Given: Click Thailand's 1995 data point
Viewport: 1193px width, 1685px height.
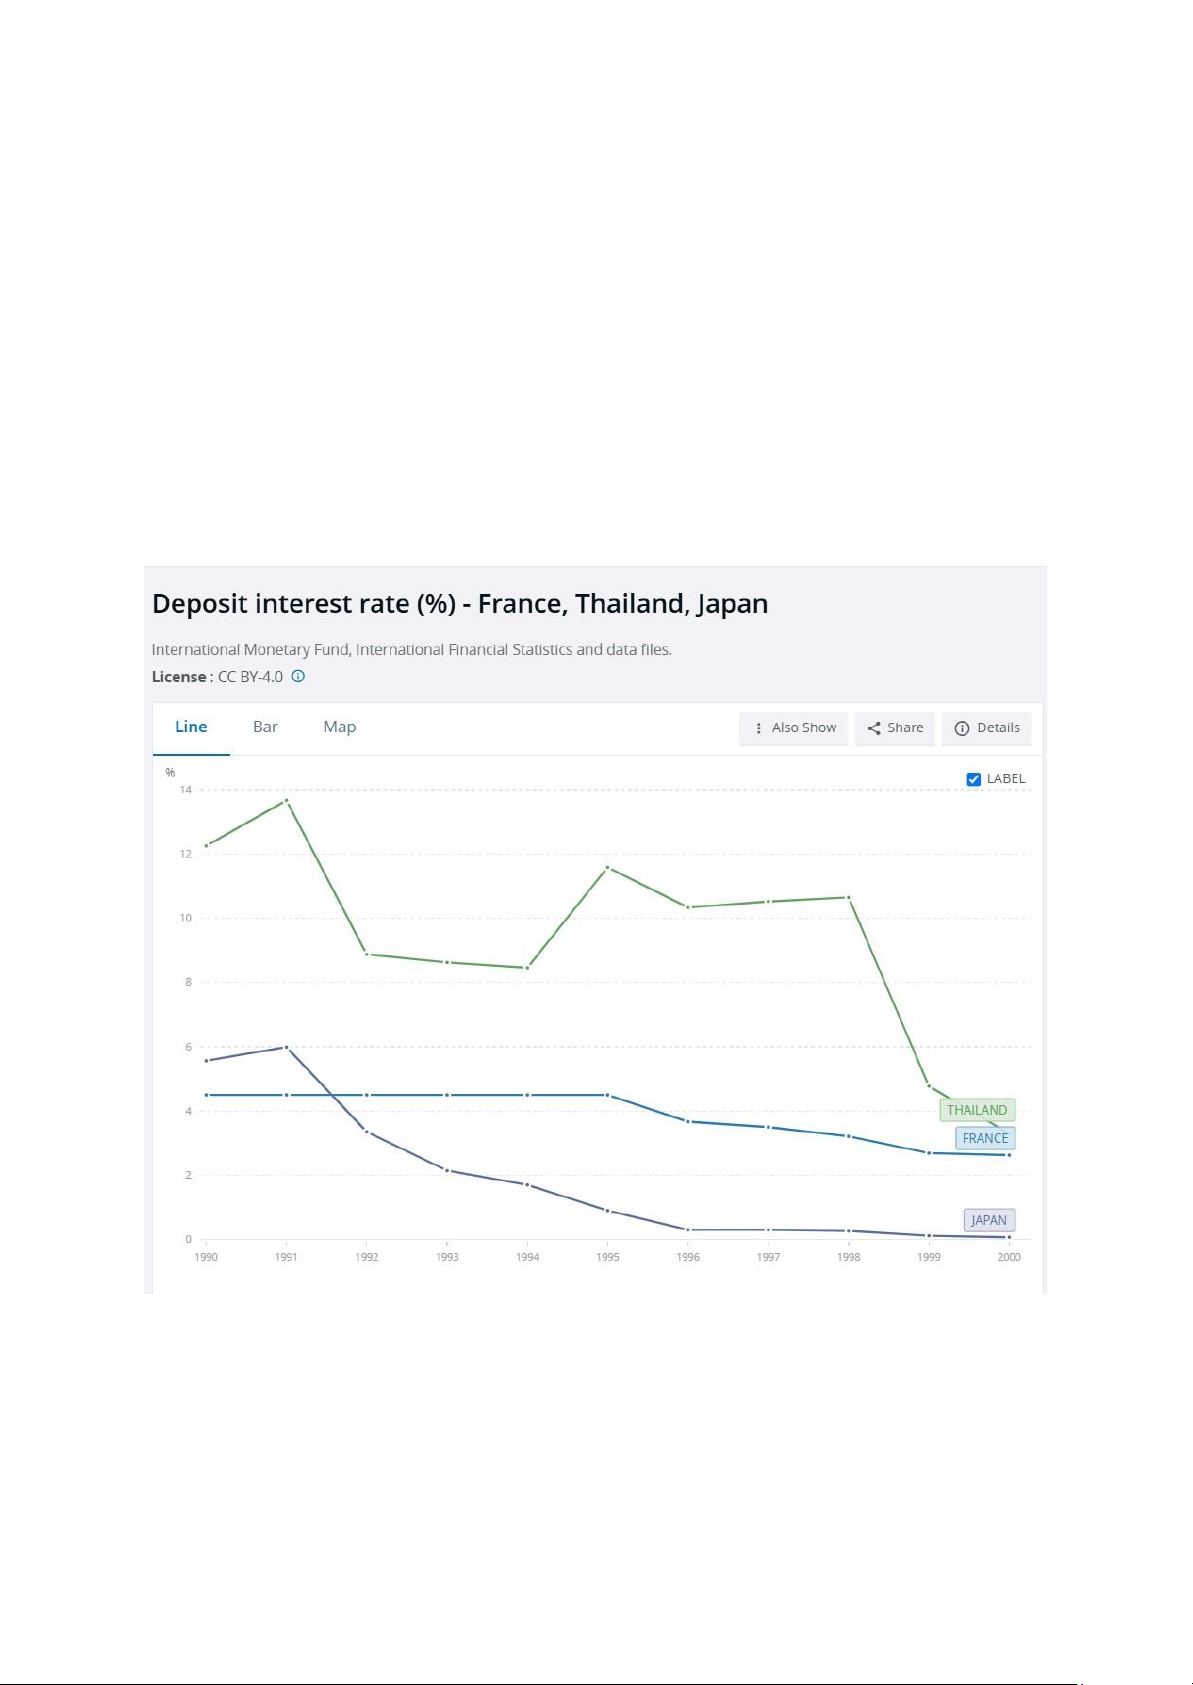Looking at the screenshot, I should pyautogui.click(x=607, y=867).
